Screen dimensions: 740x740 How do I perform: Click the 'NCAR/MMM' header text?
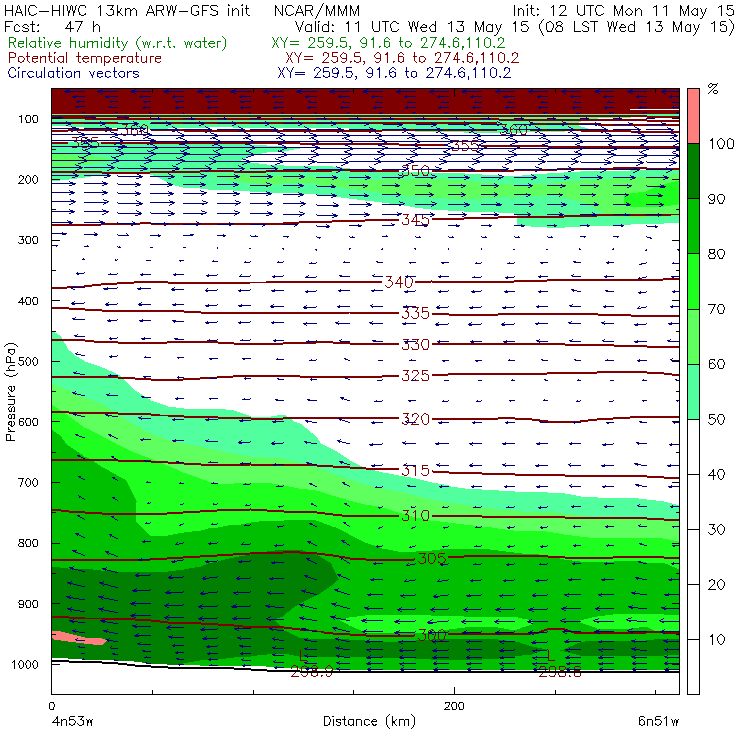[317, 11]
